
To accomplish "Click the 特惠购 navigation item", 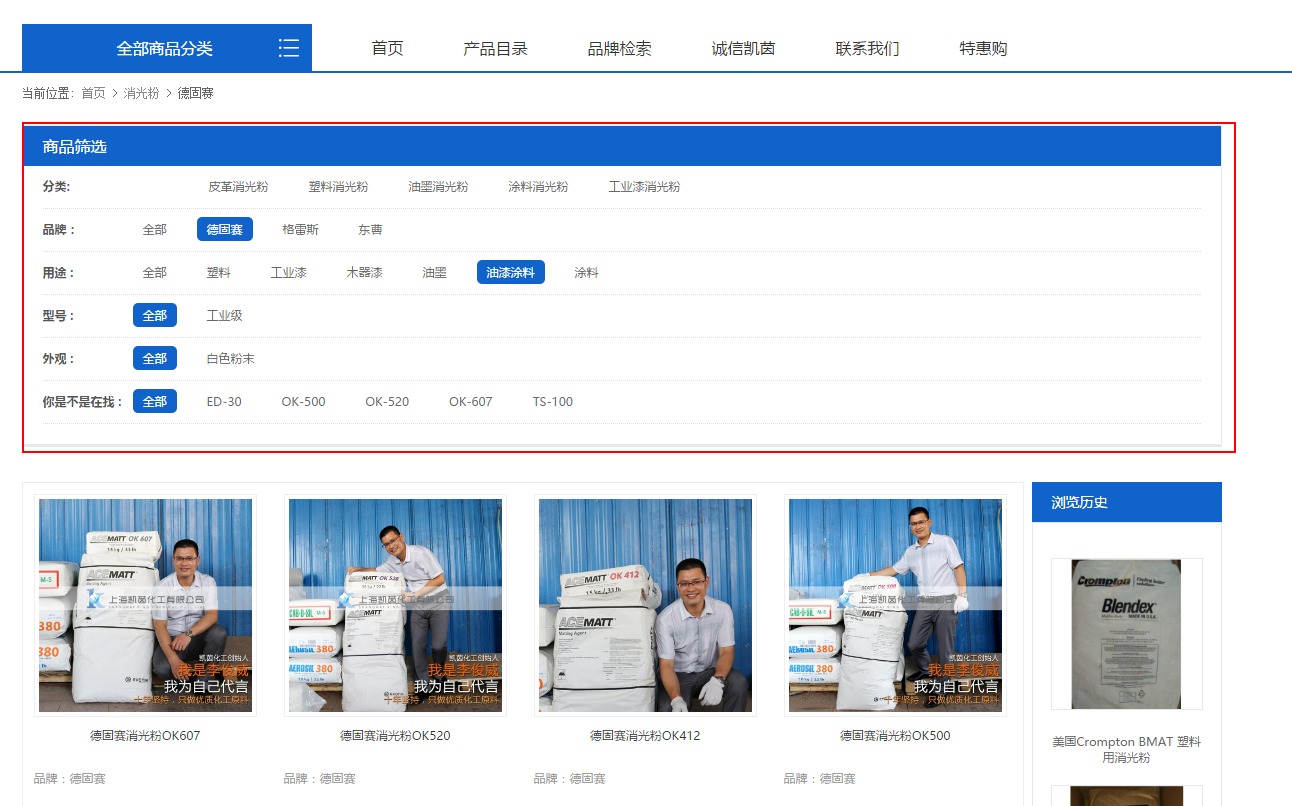I will [983, 48].
